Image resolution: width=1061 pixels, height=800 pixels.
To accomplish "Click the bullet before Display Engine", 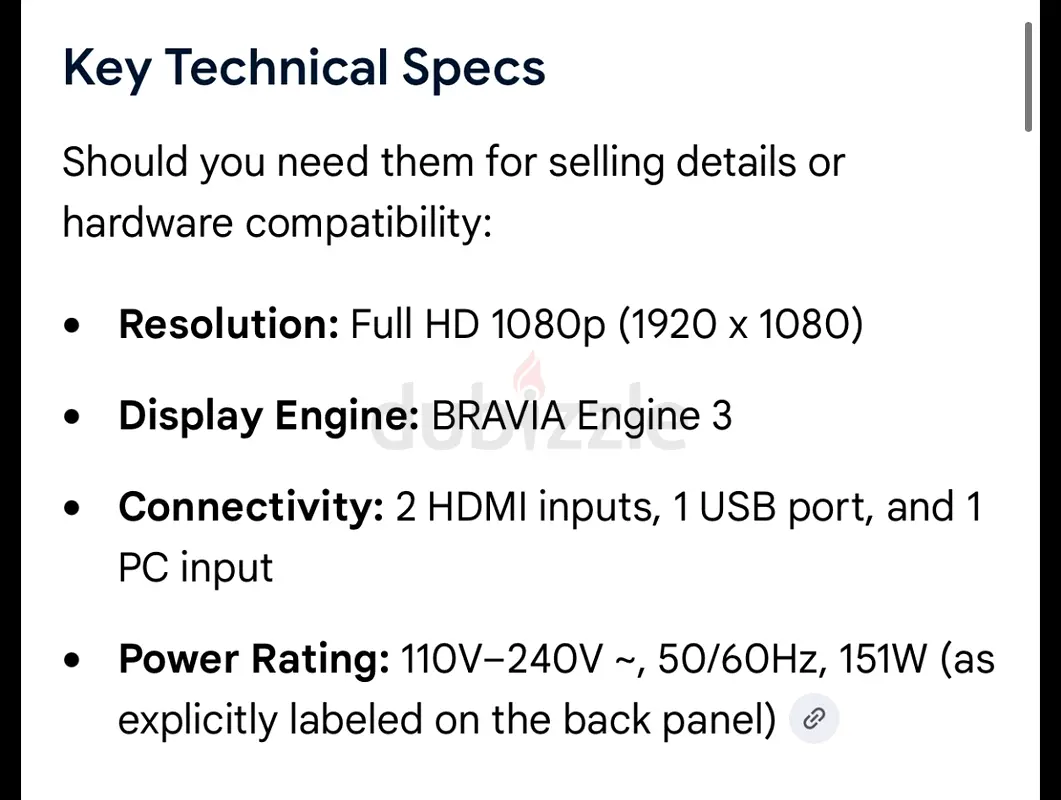I will coord(72,416).
